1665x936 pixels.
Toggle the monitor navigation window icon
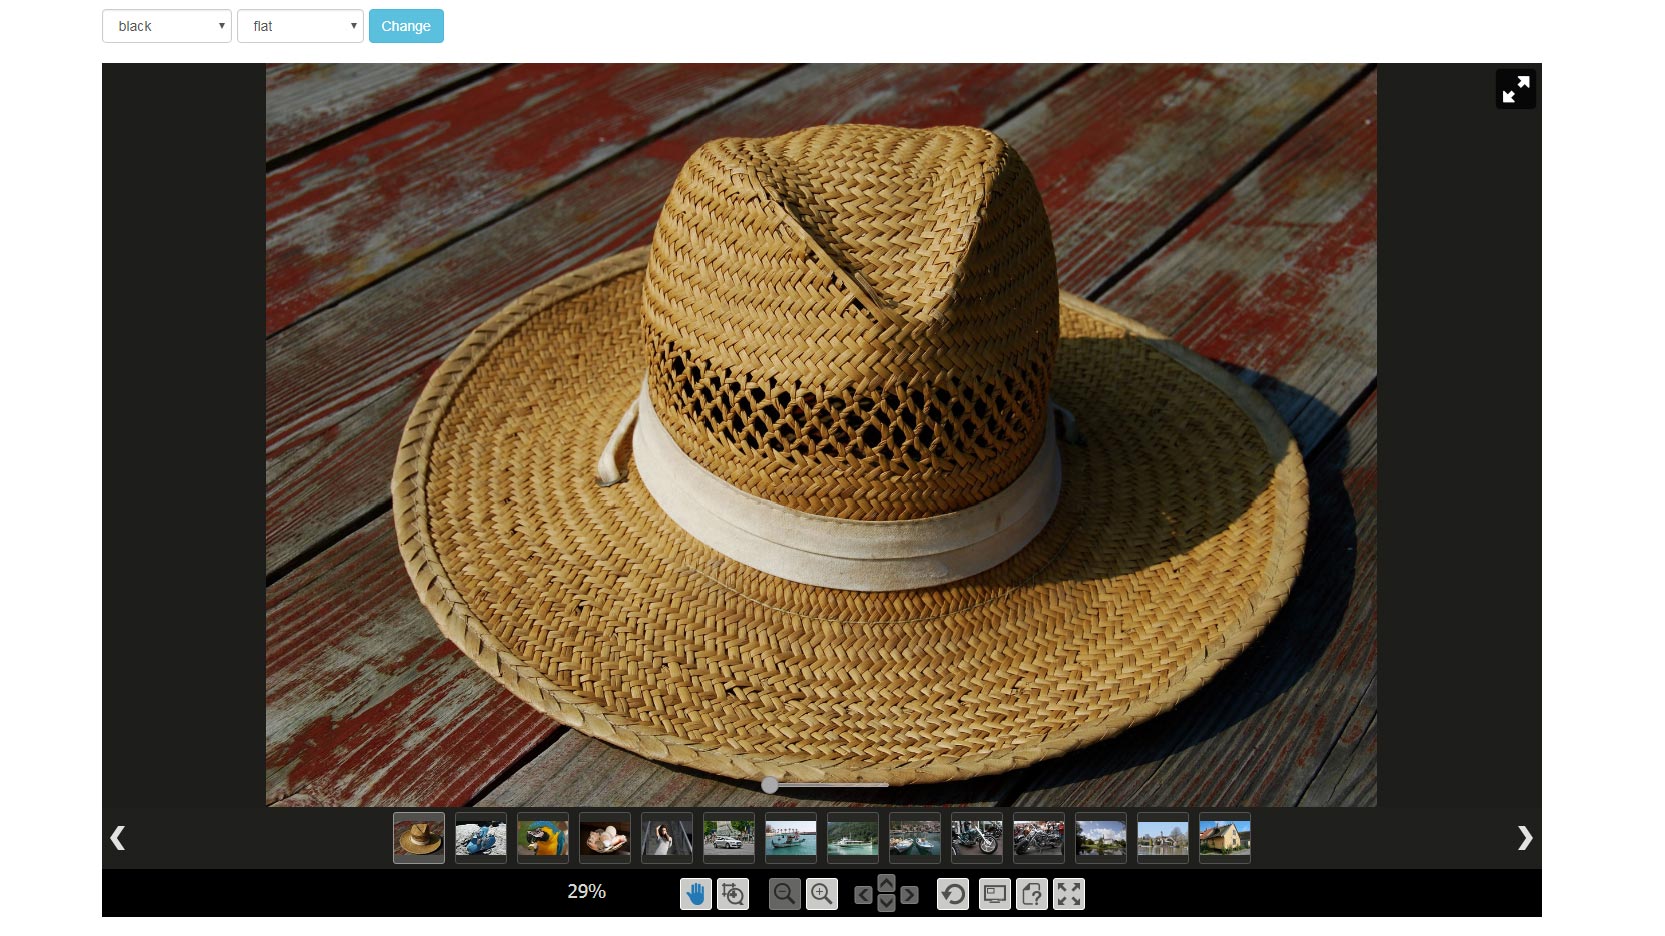click(994, 894)
